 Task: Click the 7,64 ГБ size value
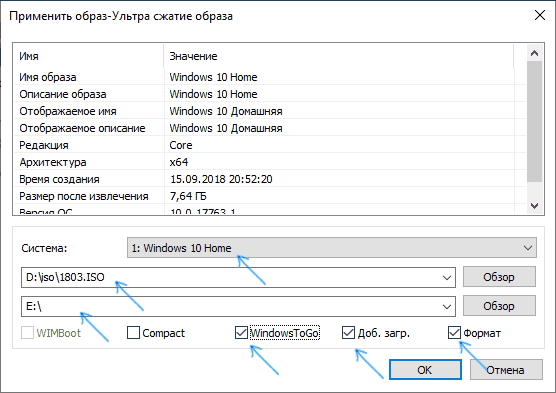pyautogui.click(x=188, y=196)
